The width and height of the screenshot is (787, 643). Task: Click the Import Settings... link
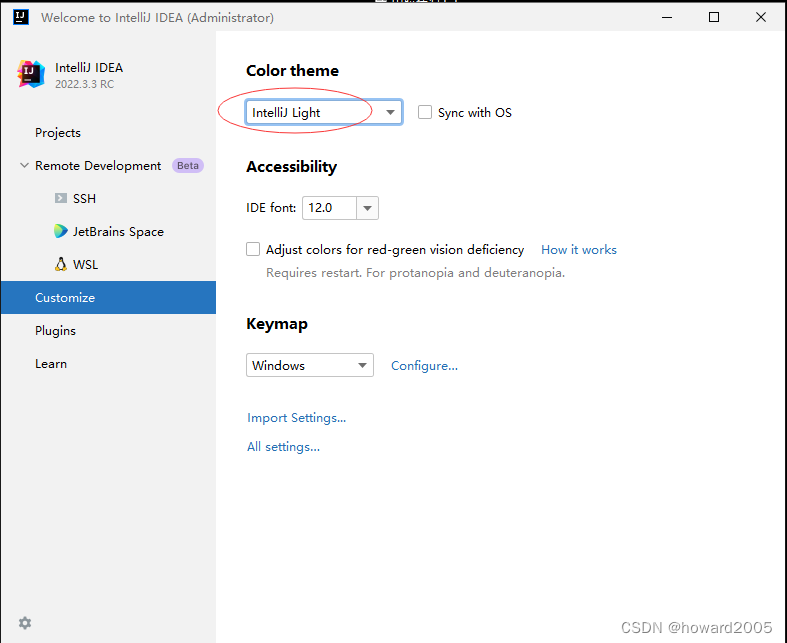pyautogui.click(x=296, y=418)
